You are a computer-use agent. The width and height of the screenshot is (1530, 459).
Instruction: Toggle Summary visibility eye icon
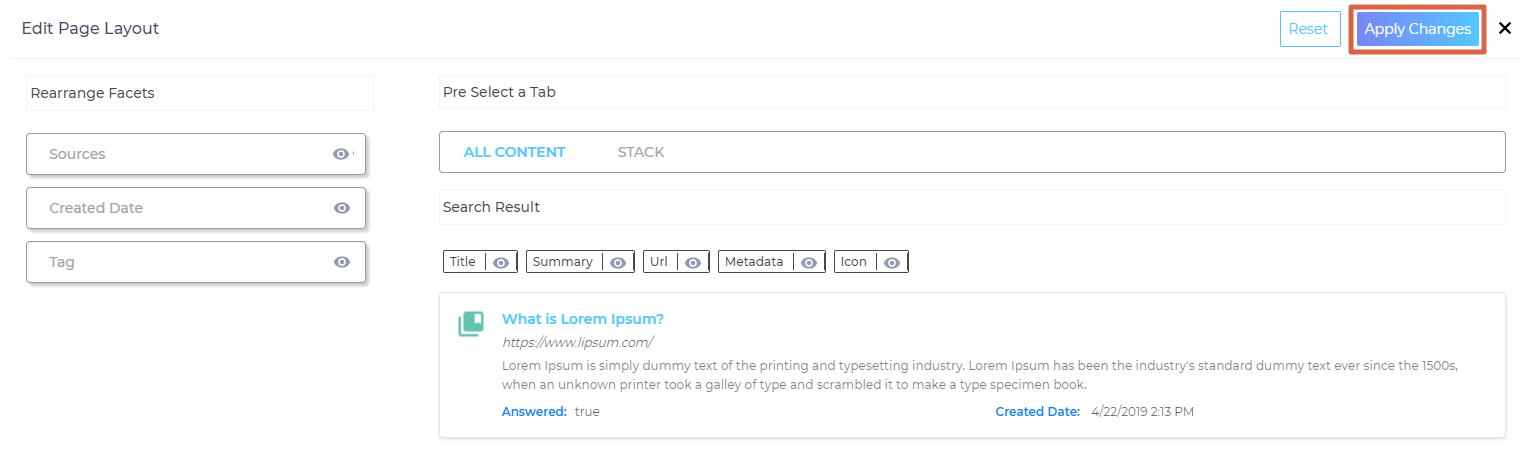coord(618,262)
